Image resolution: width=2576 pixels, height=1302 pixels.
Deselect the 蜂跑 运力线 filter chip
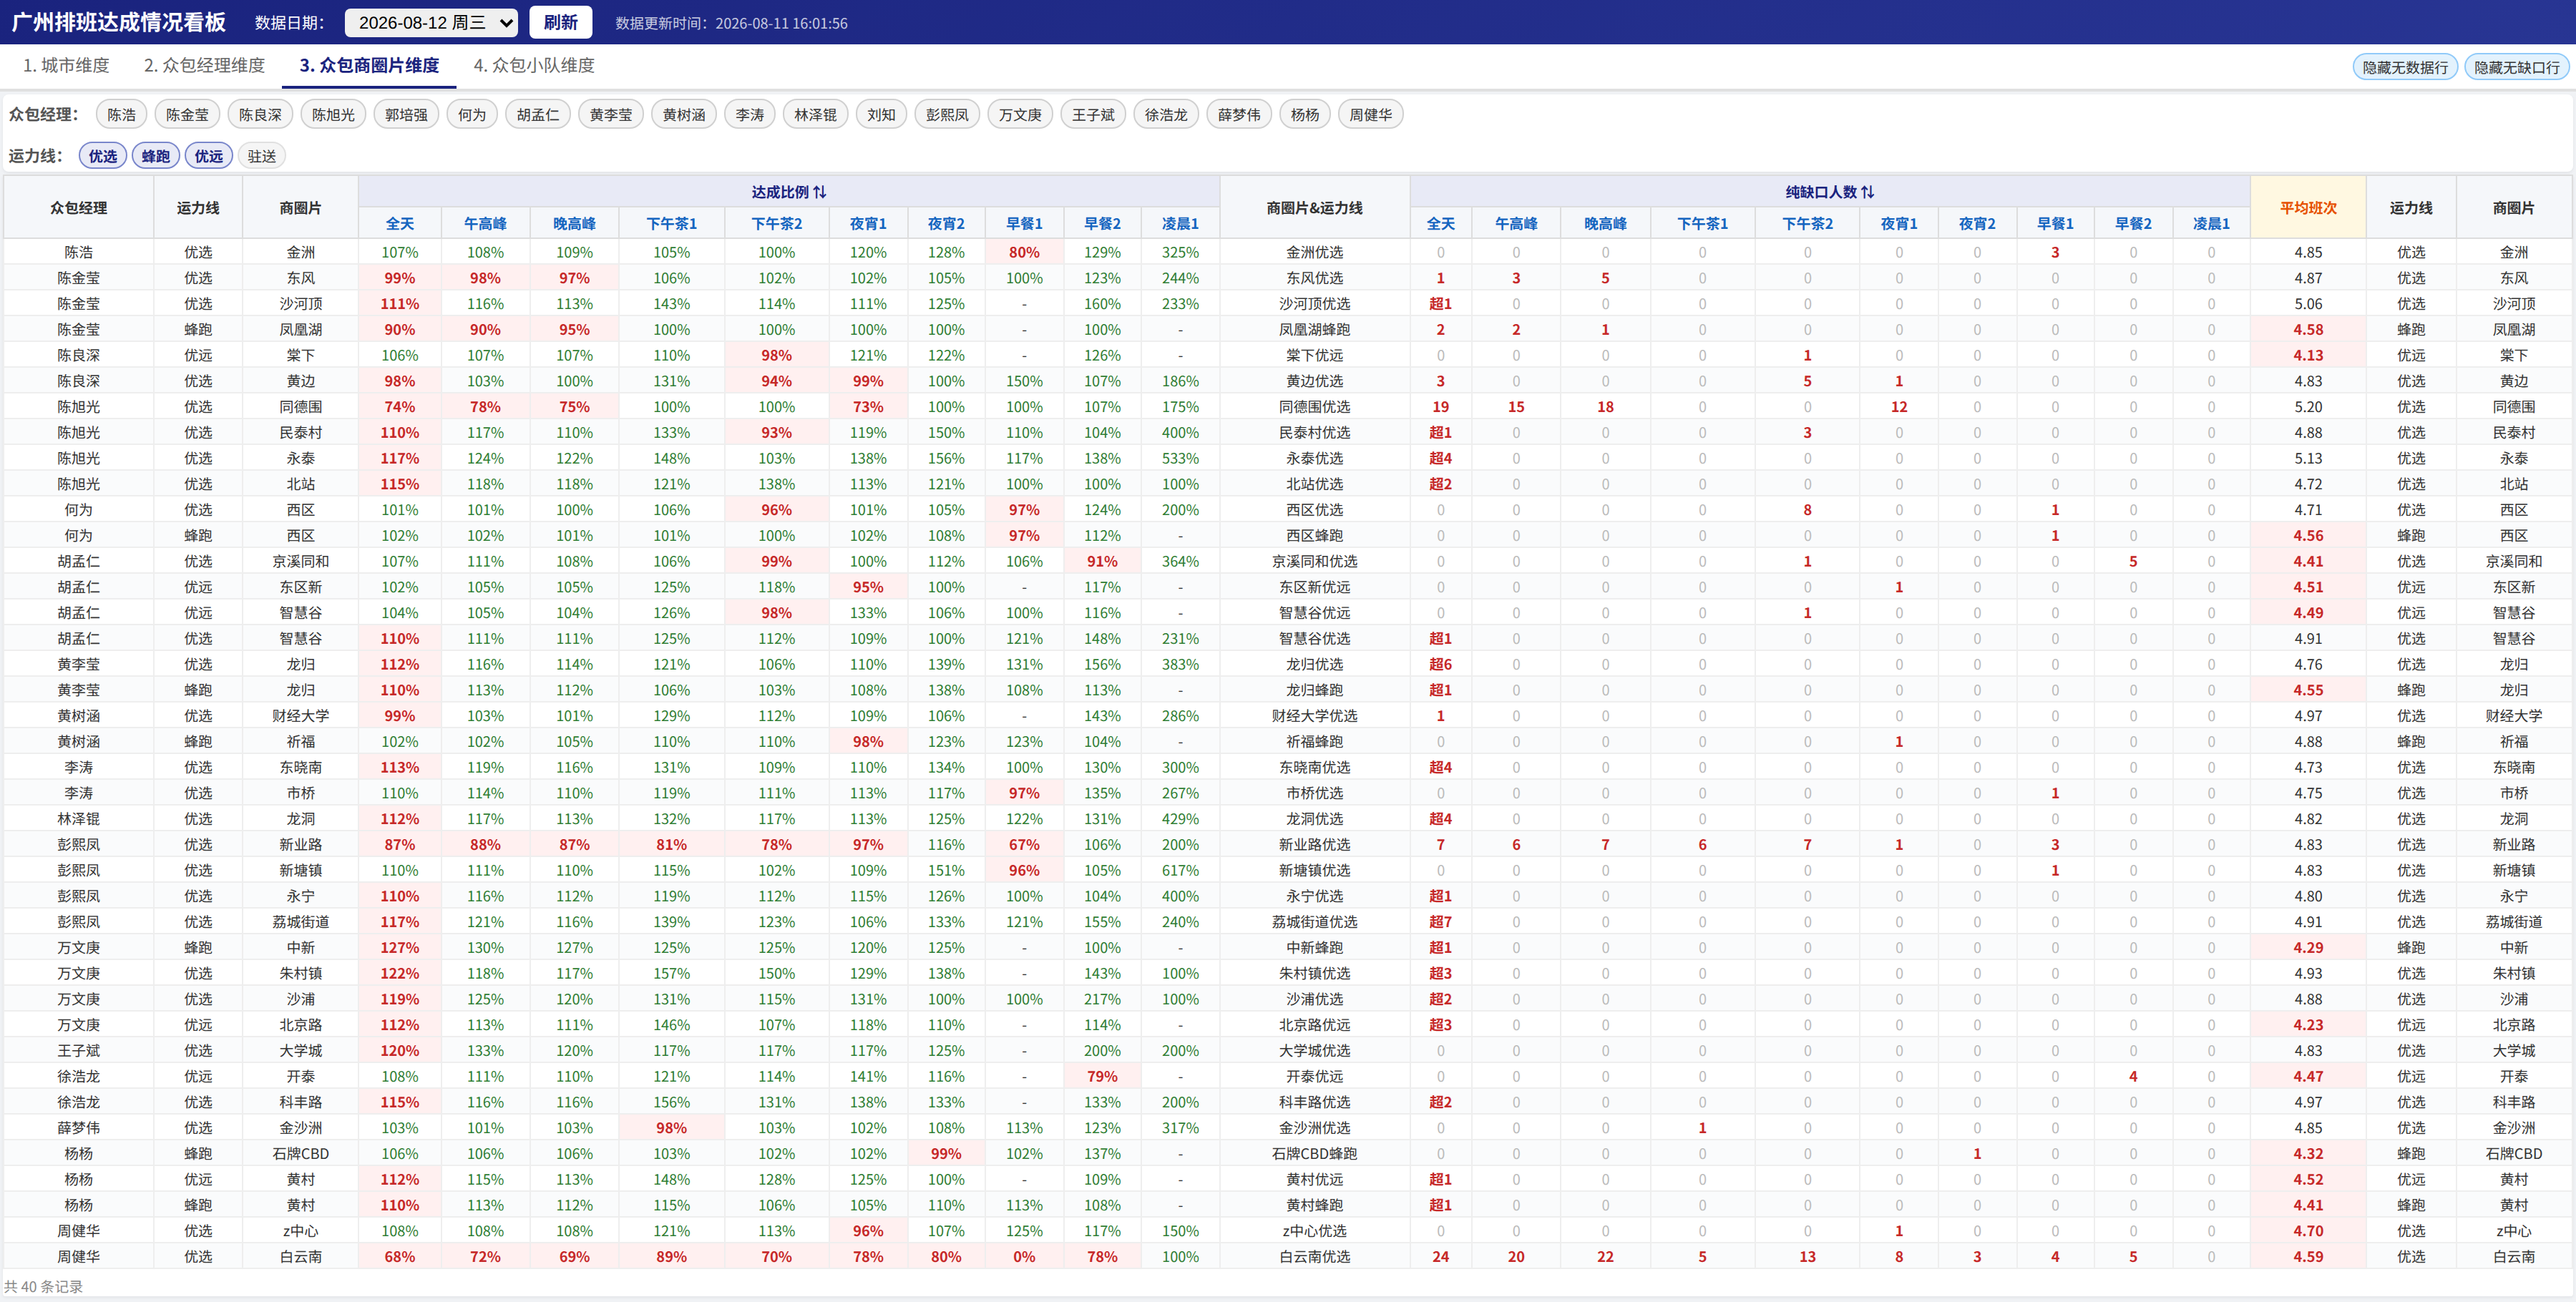coord(155,156)
